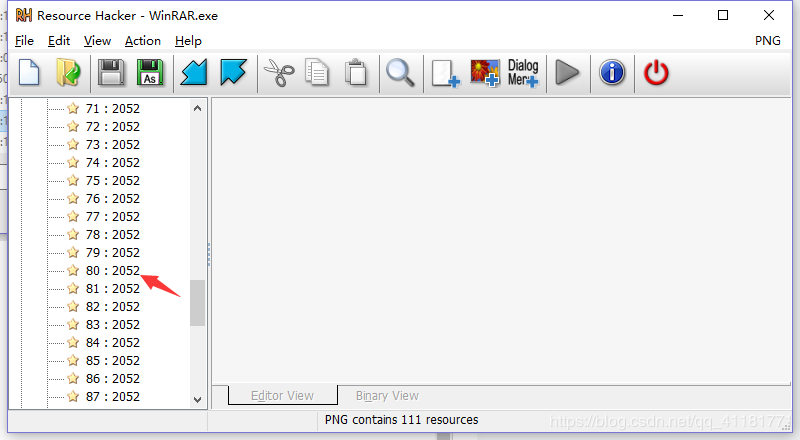Select tree item 72 : 2052
The width and height of the screenshot is (800, 440).
pyautogui.click(x=113, y=127)
